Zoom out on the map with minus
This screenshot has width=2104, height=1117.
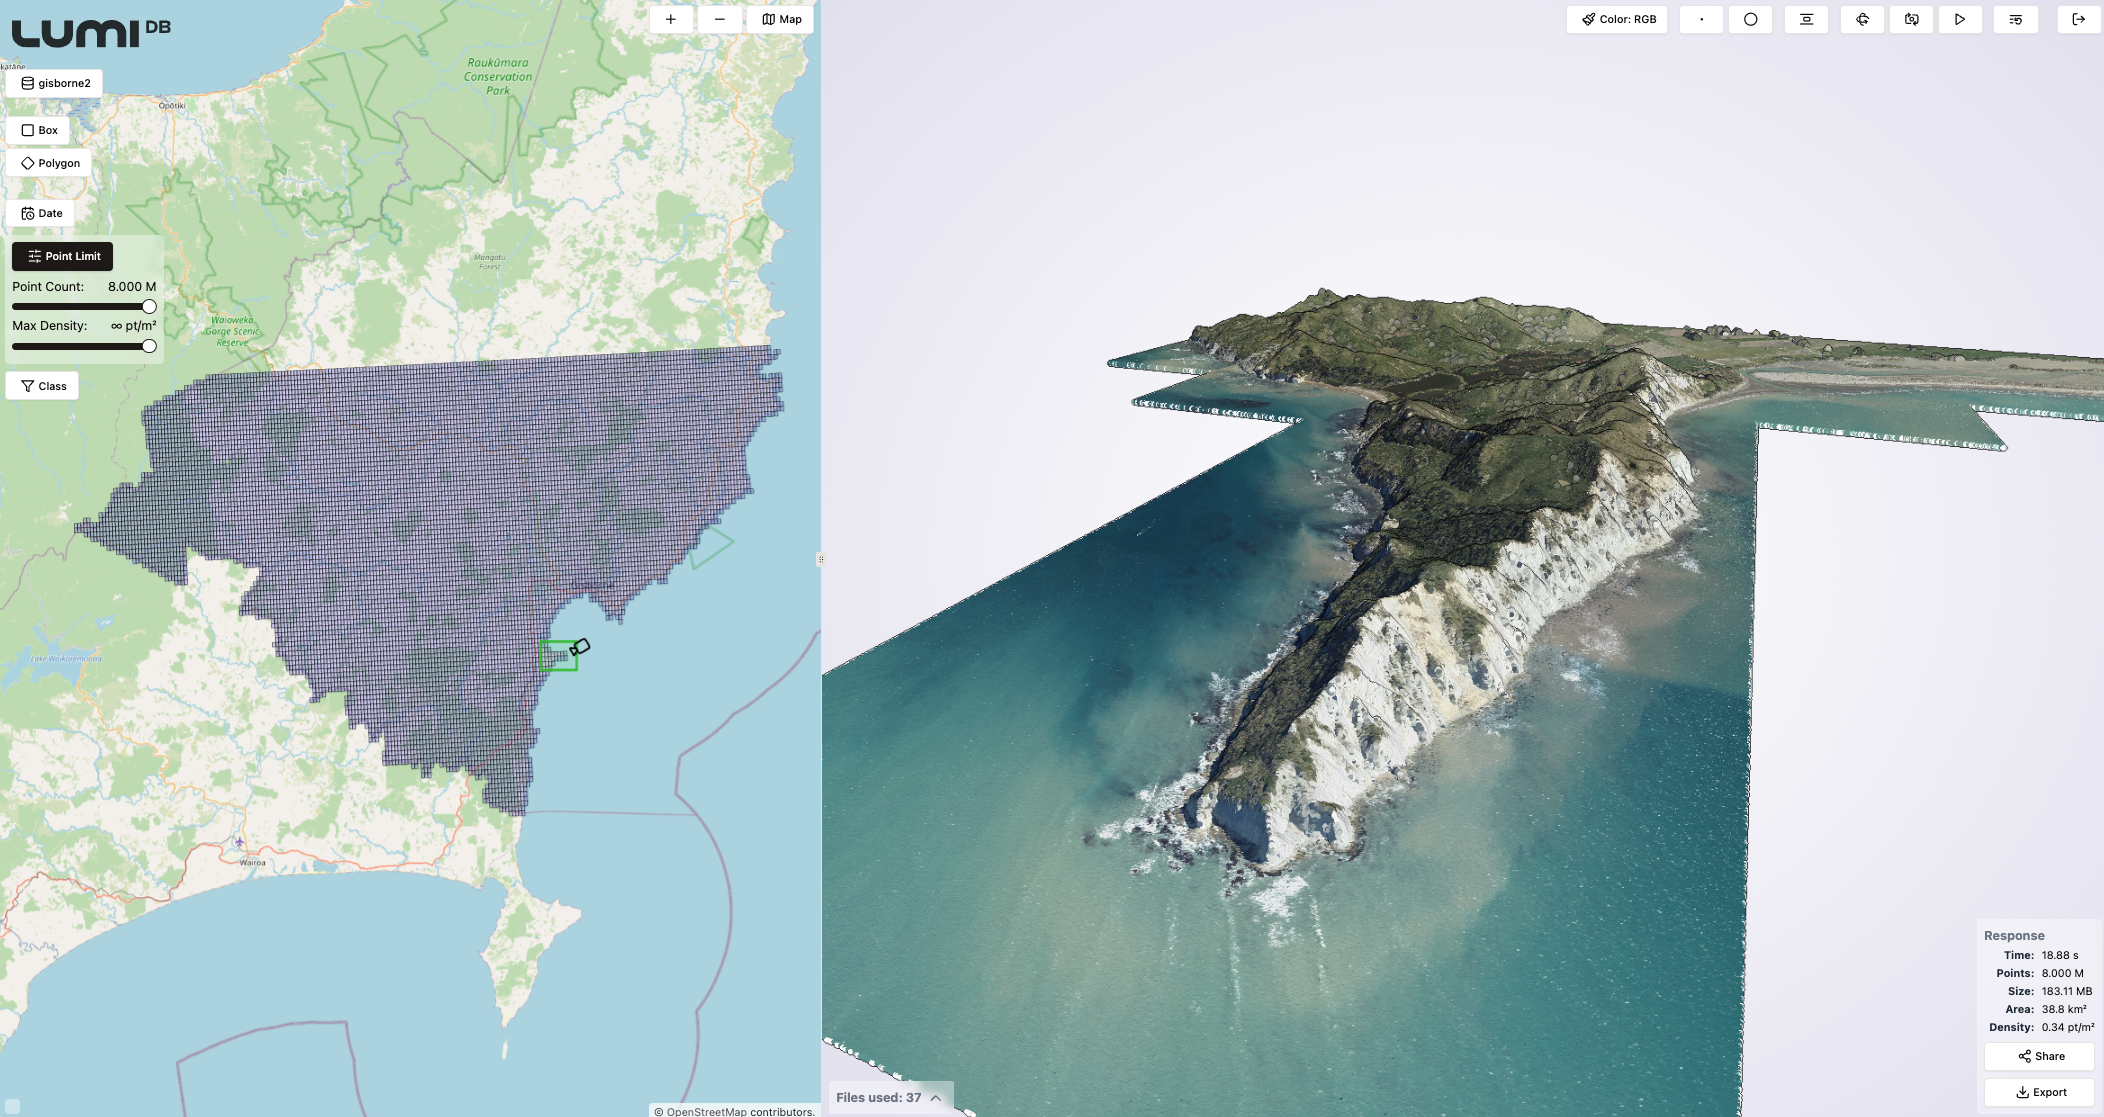[720, 19]
